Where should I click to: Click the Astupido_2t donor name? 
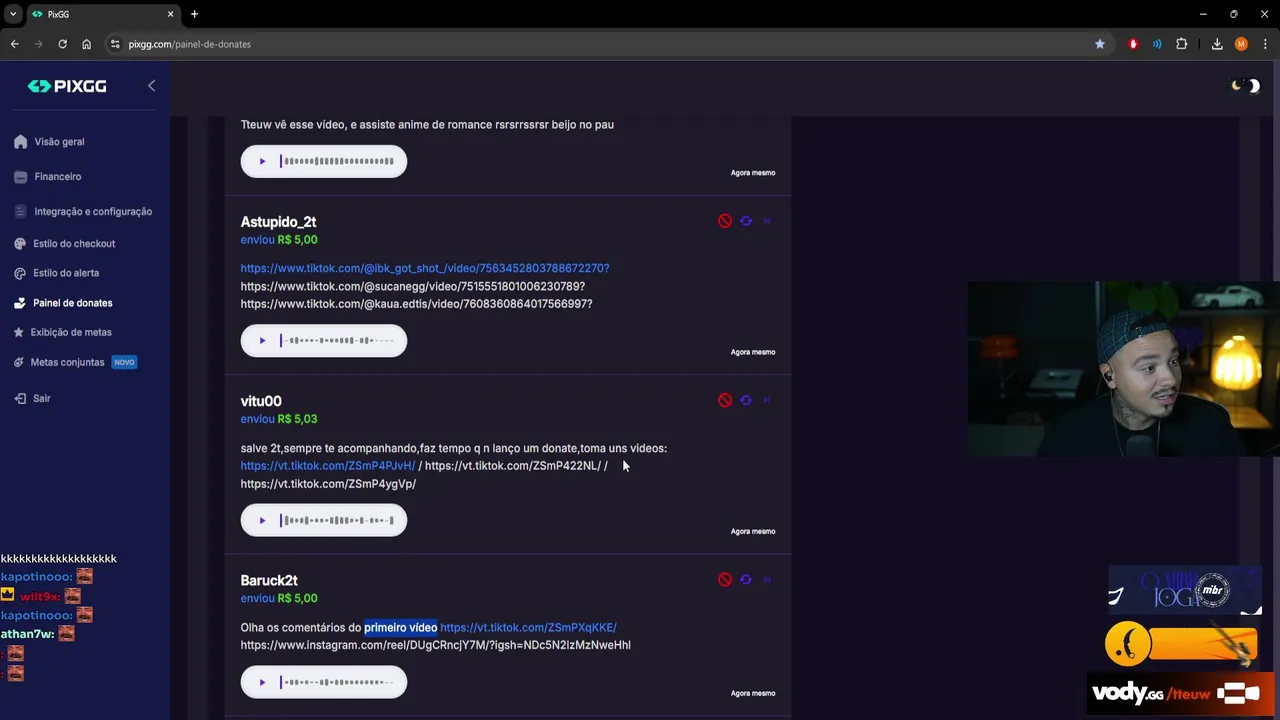(278, 222)
